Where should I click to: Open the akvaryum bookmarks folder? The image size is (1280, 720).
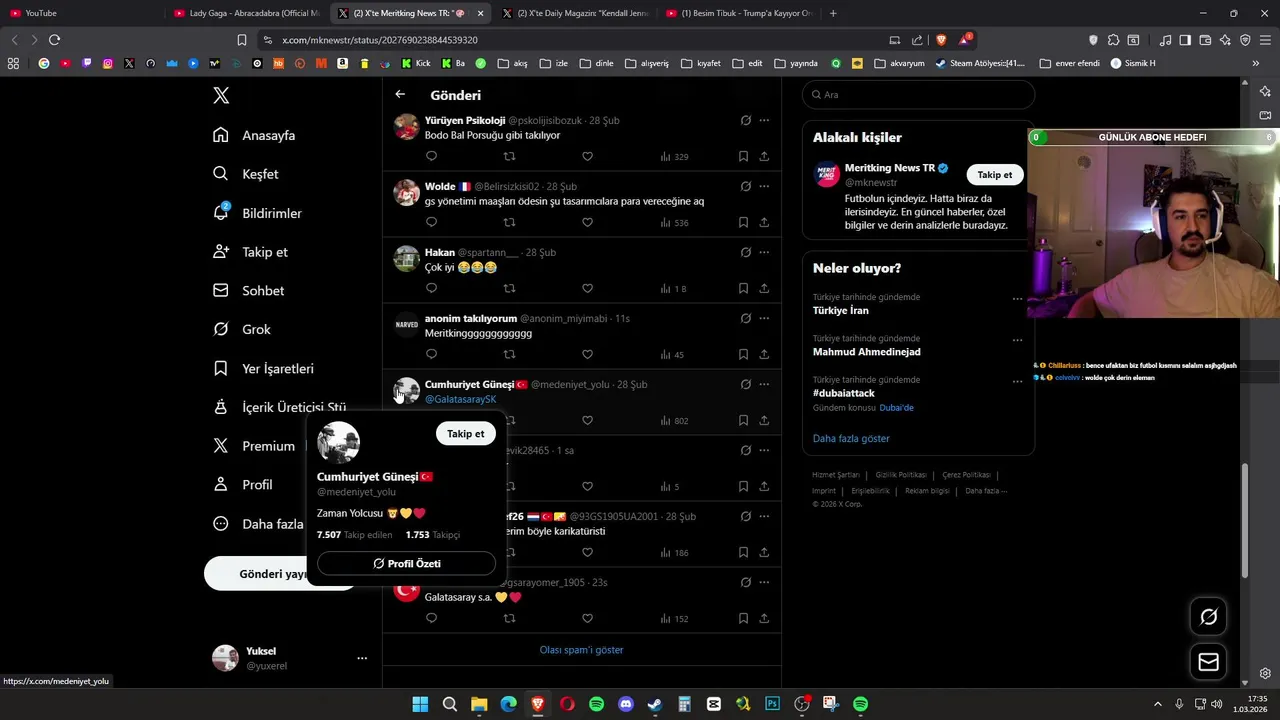pos(899,63)
